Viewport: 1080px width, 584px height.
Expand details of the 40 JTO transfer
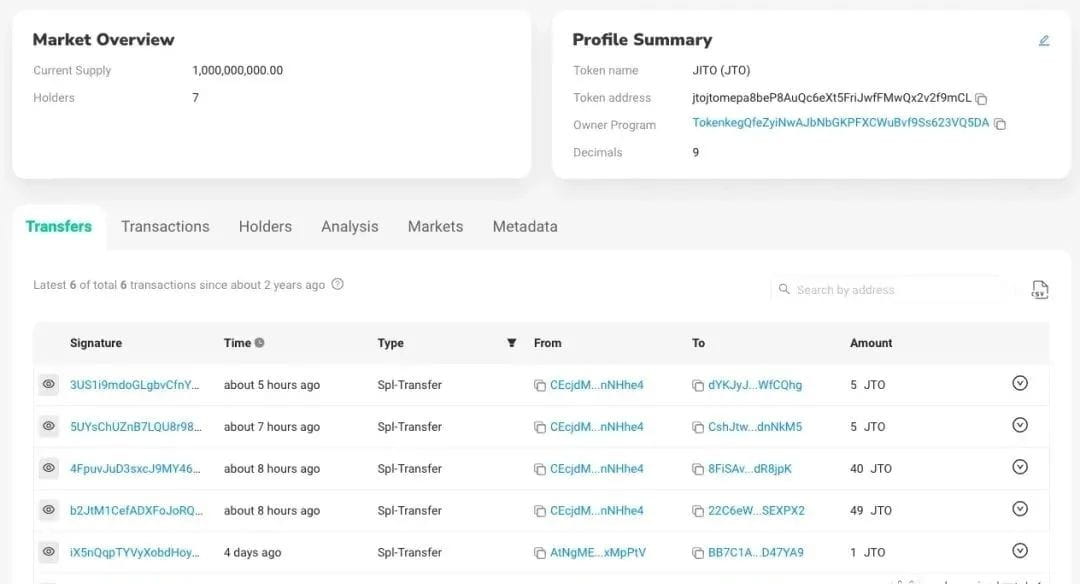click(x=1020, y=467)
